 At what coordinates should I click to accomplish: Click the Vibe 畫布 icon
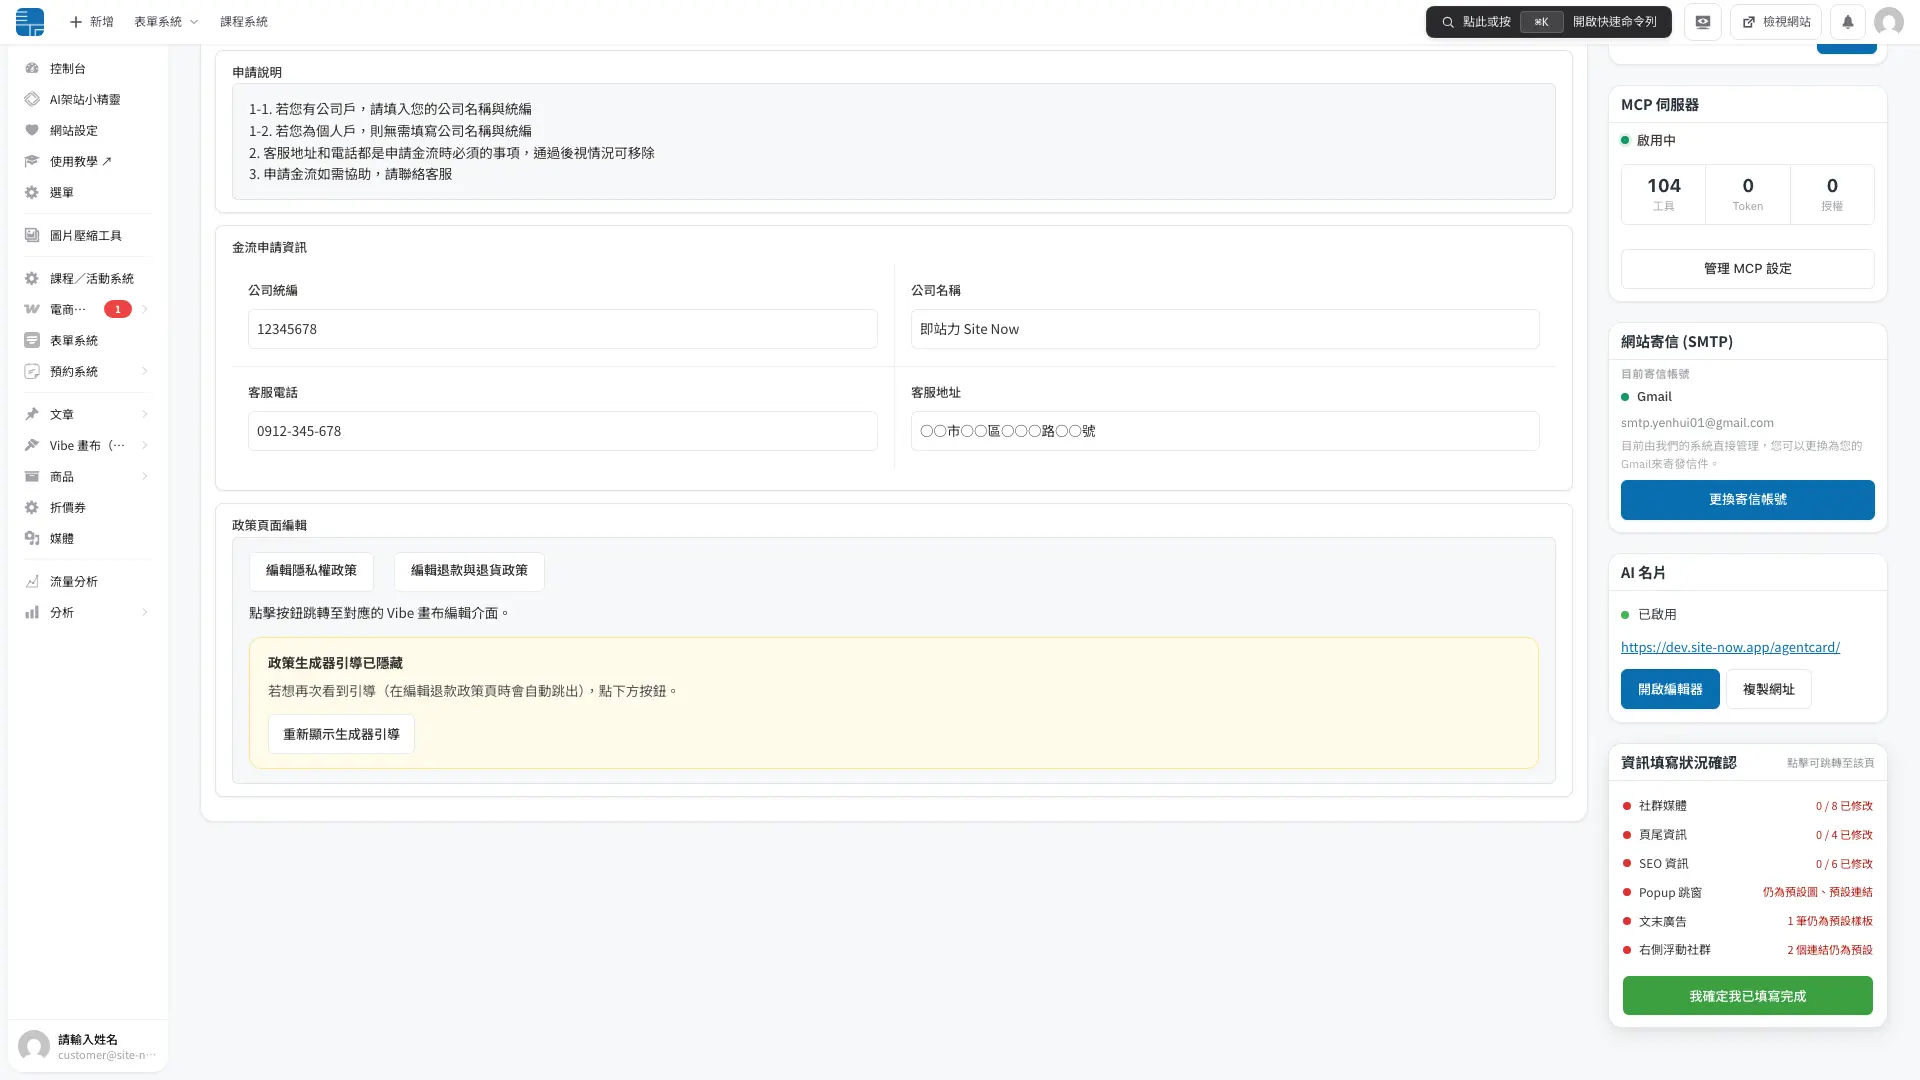[32, 446]
